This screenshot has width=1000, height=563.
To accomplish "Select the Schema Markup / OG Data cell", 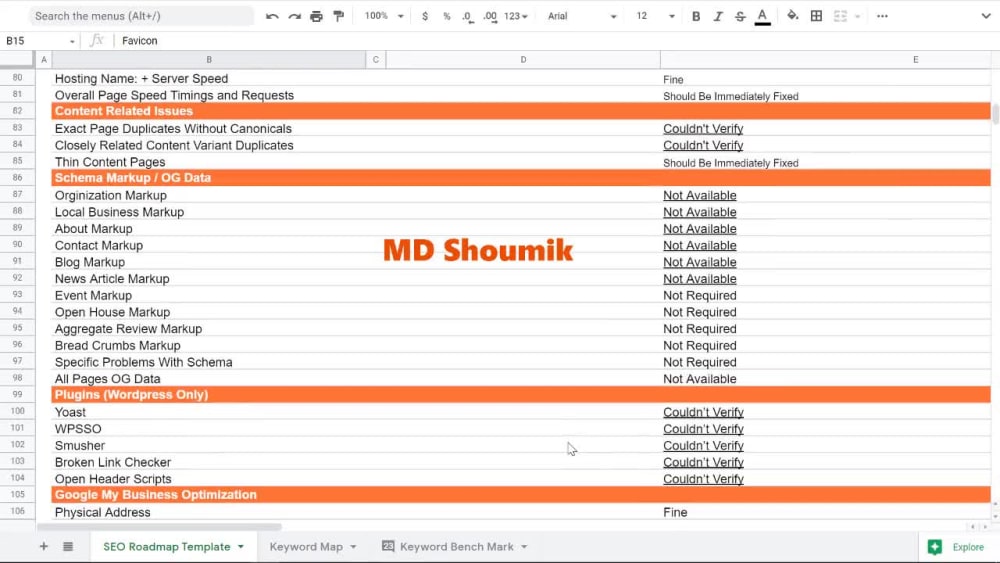I will (209, 178).
